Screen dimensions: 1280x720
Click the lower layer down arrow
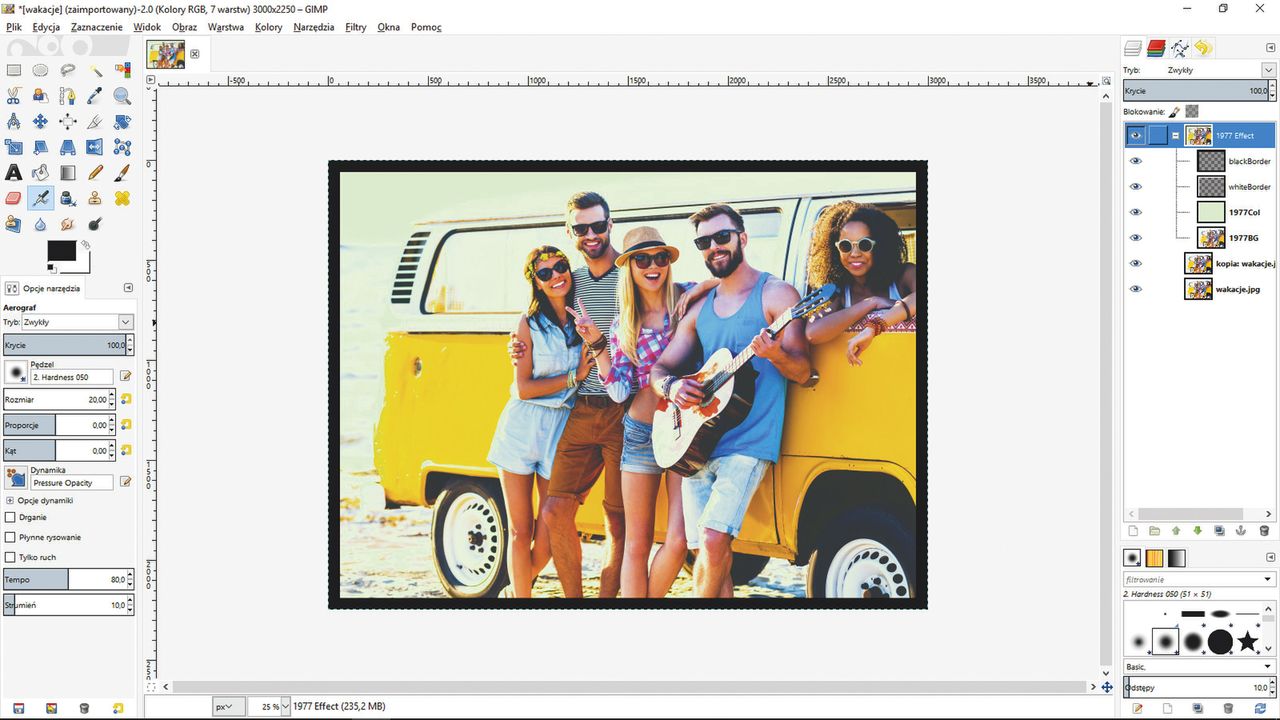(x=1198, y=531)
